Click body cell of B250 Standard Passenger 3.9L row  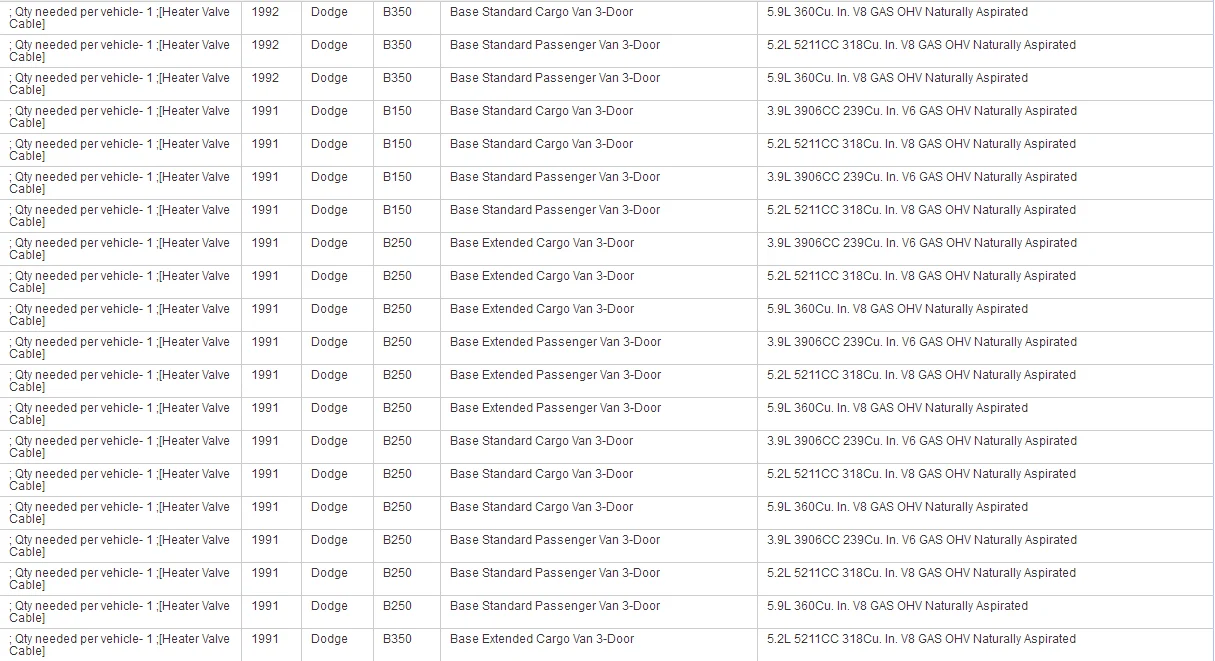(x=598, y=546)
